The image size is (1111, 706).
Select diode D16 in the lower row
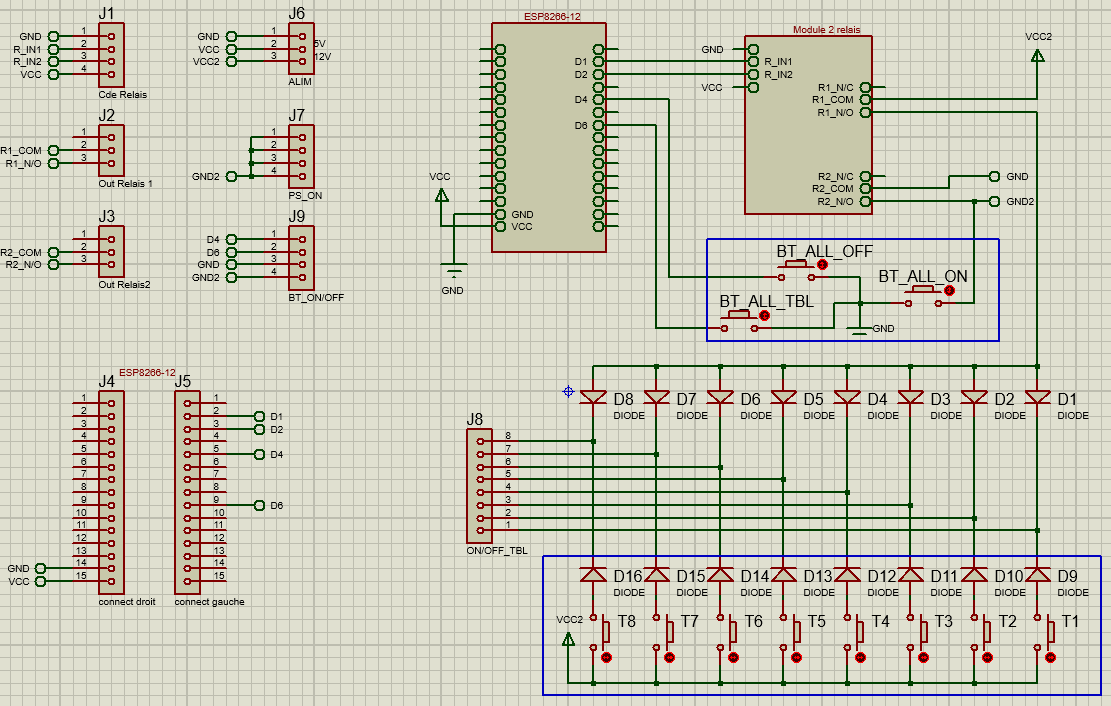coord(594,575)
